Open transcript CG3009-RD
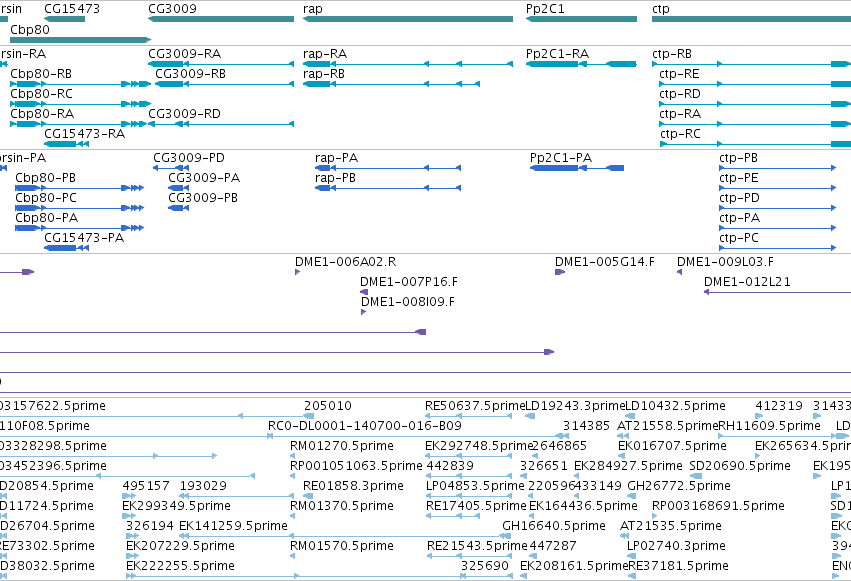Image resolution: width=851 pixels, height=581 pixels. [x=185, y=114]
